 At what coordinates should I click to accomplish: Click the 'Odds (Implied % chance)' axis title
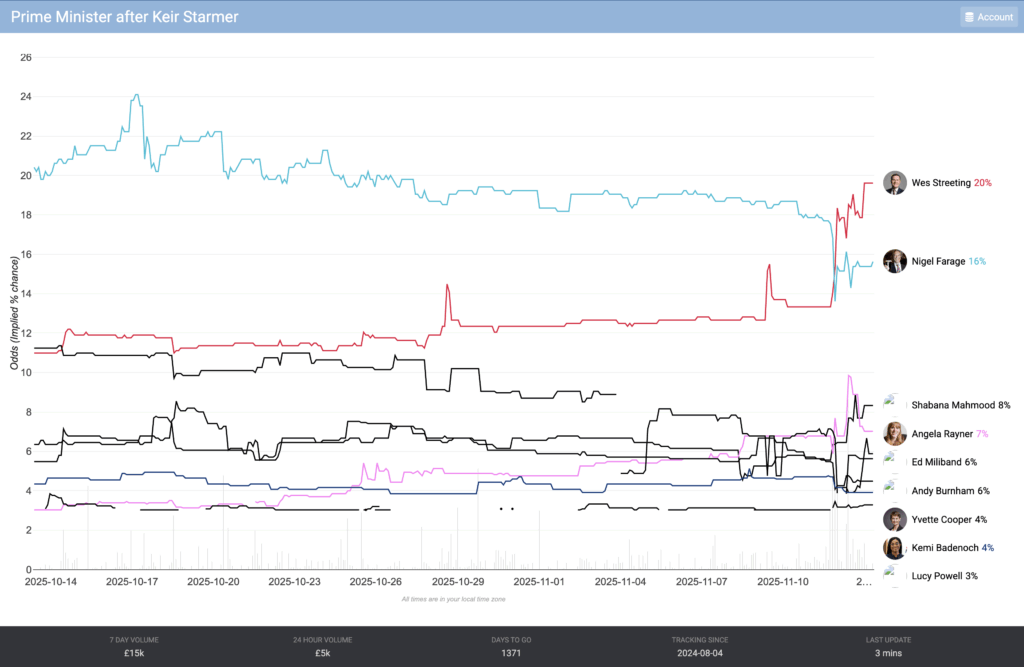15,313
